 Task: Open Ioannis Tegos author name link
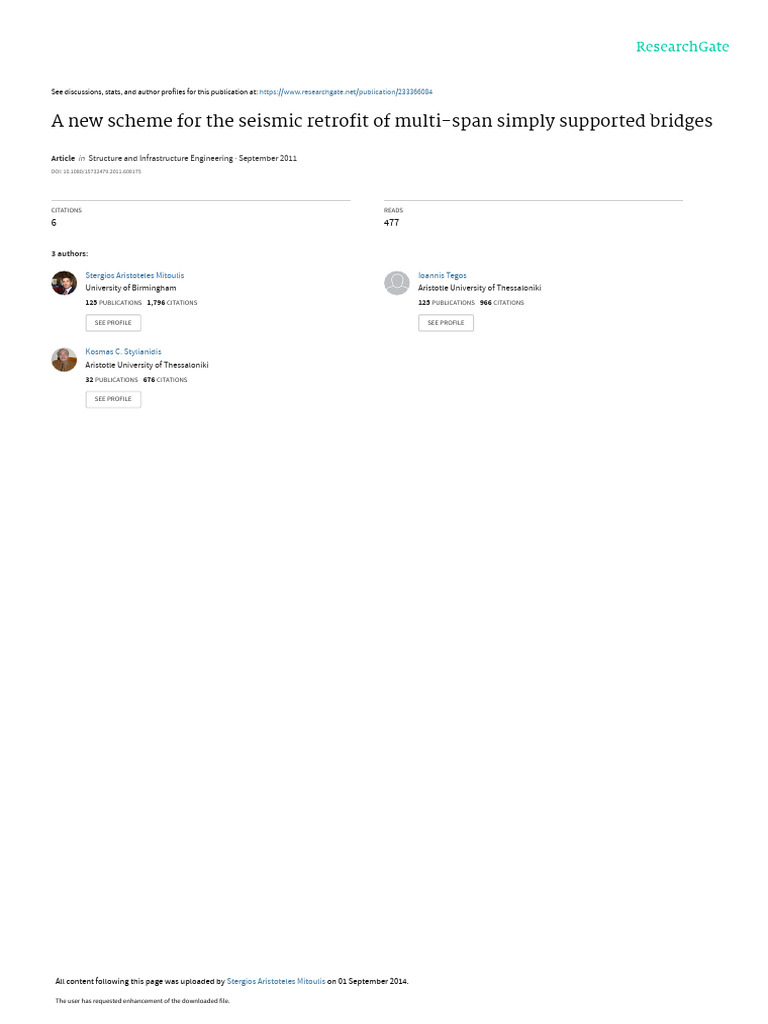point(442,276)
